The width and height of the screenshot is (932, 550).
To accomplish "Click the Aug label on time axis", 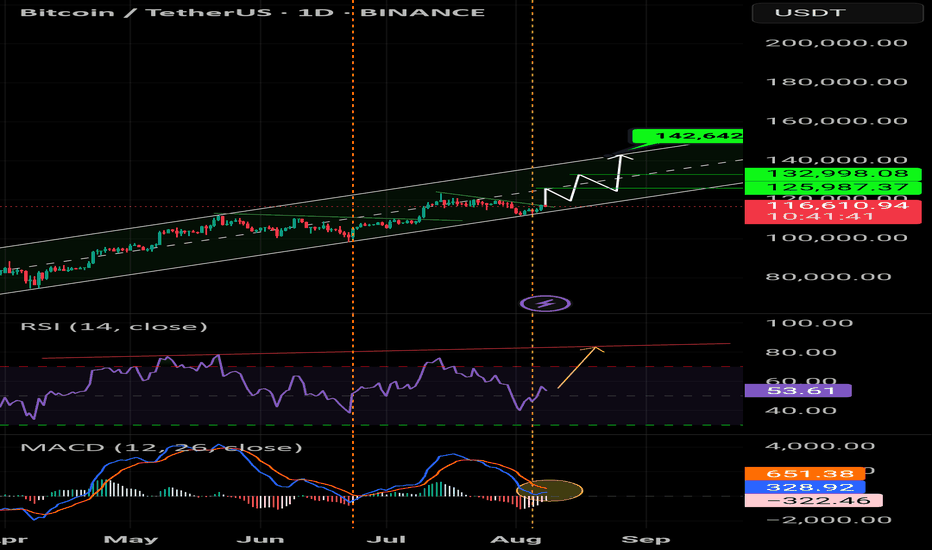I will click(516, 539).
